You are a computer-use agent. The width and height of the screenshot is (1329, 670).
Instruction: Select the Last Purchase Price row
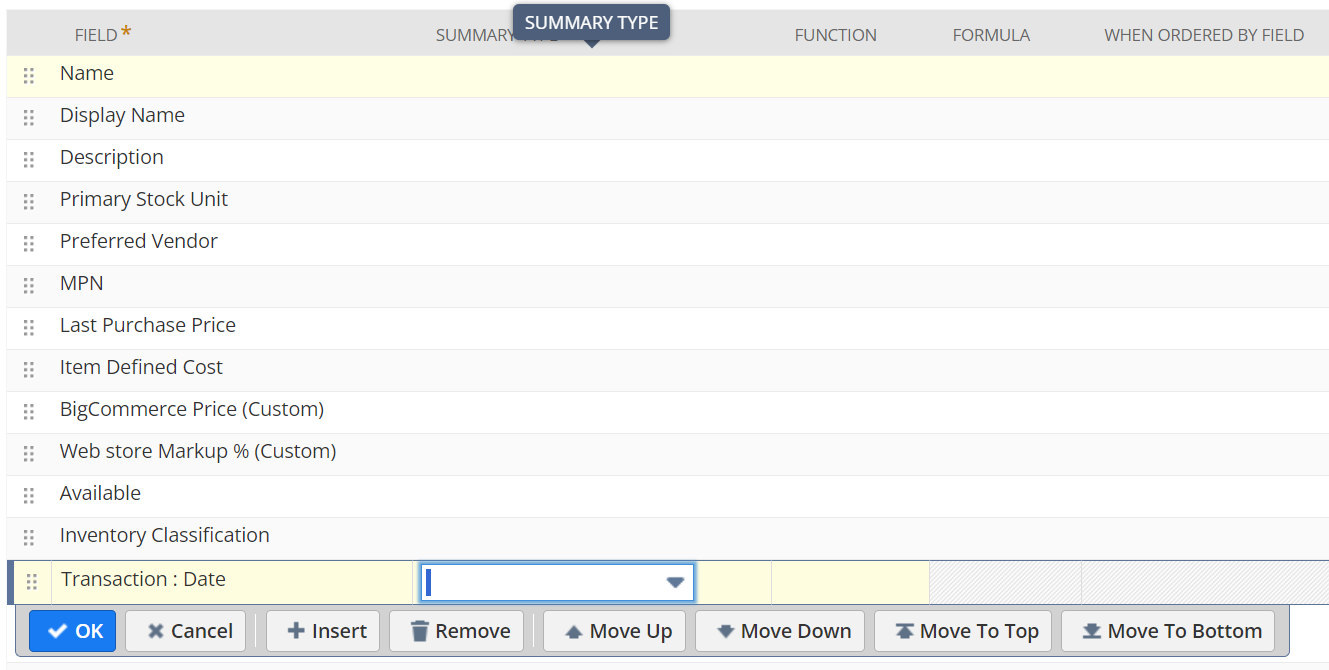click(148, 326)
